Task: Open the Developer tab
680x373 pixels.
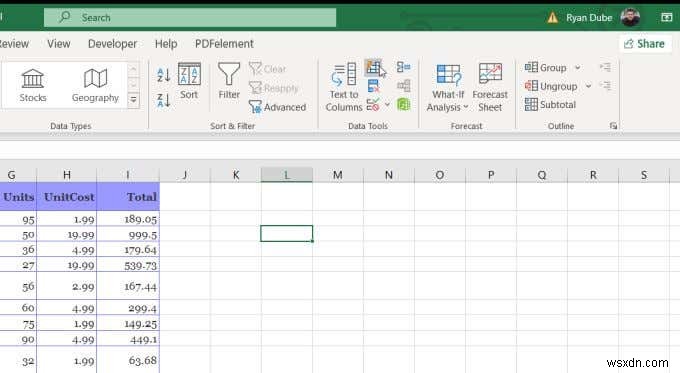Action: (112, 44)
